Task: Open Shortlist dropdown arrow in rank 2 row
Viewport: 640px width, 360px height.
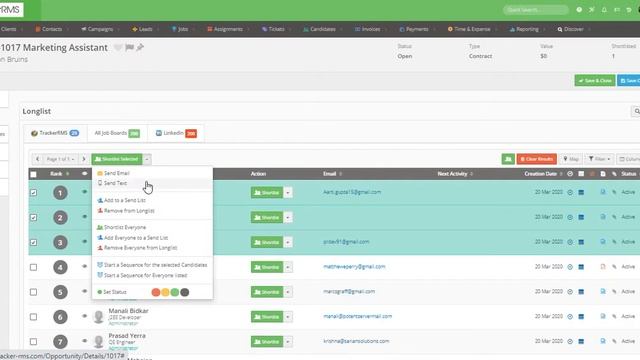Action: (x=288, y=218)
